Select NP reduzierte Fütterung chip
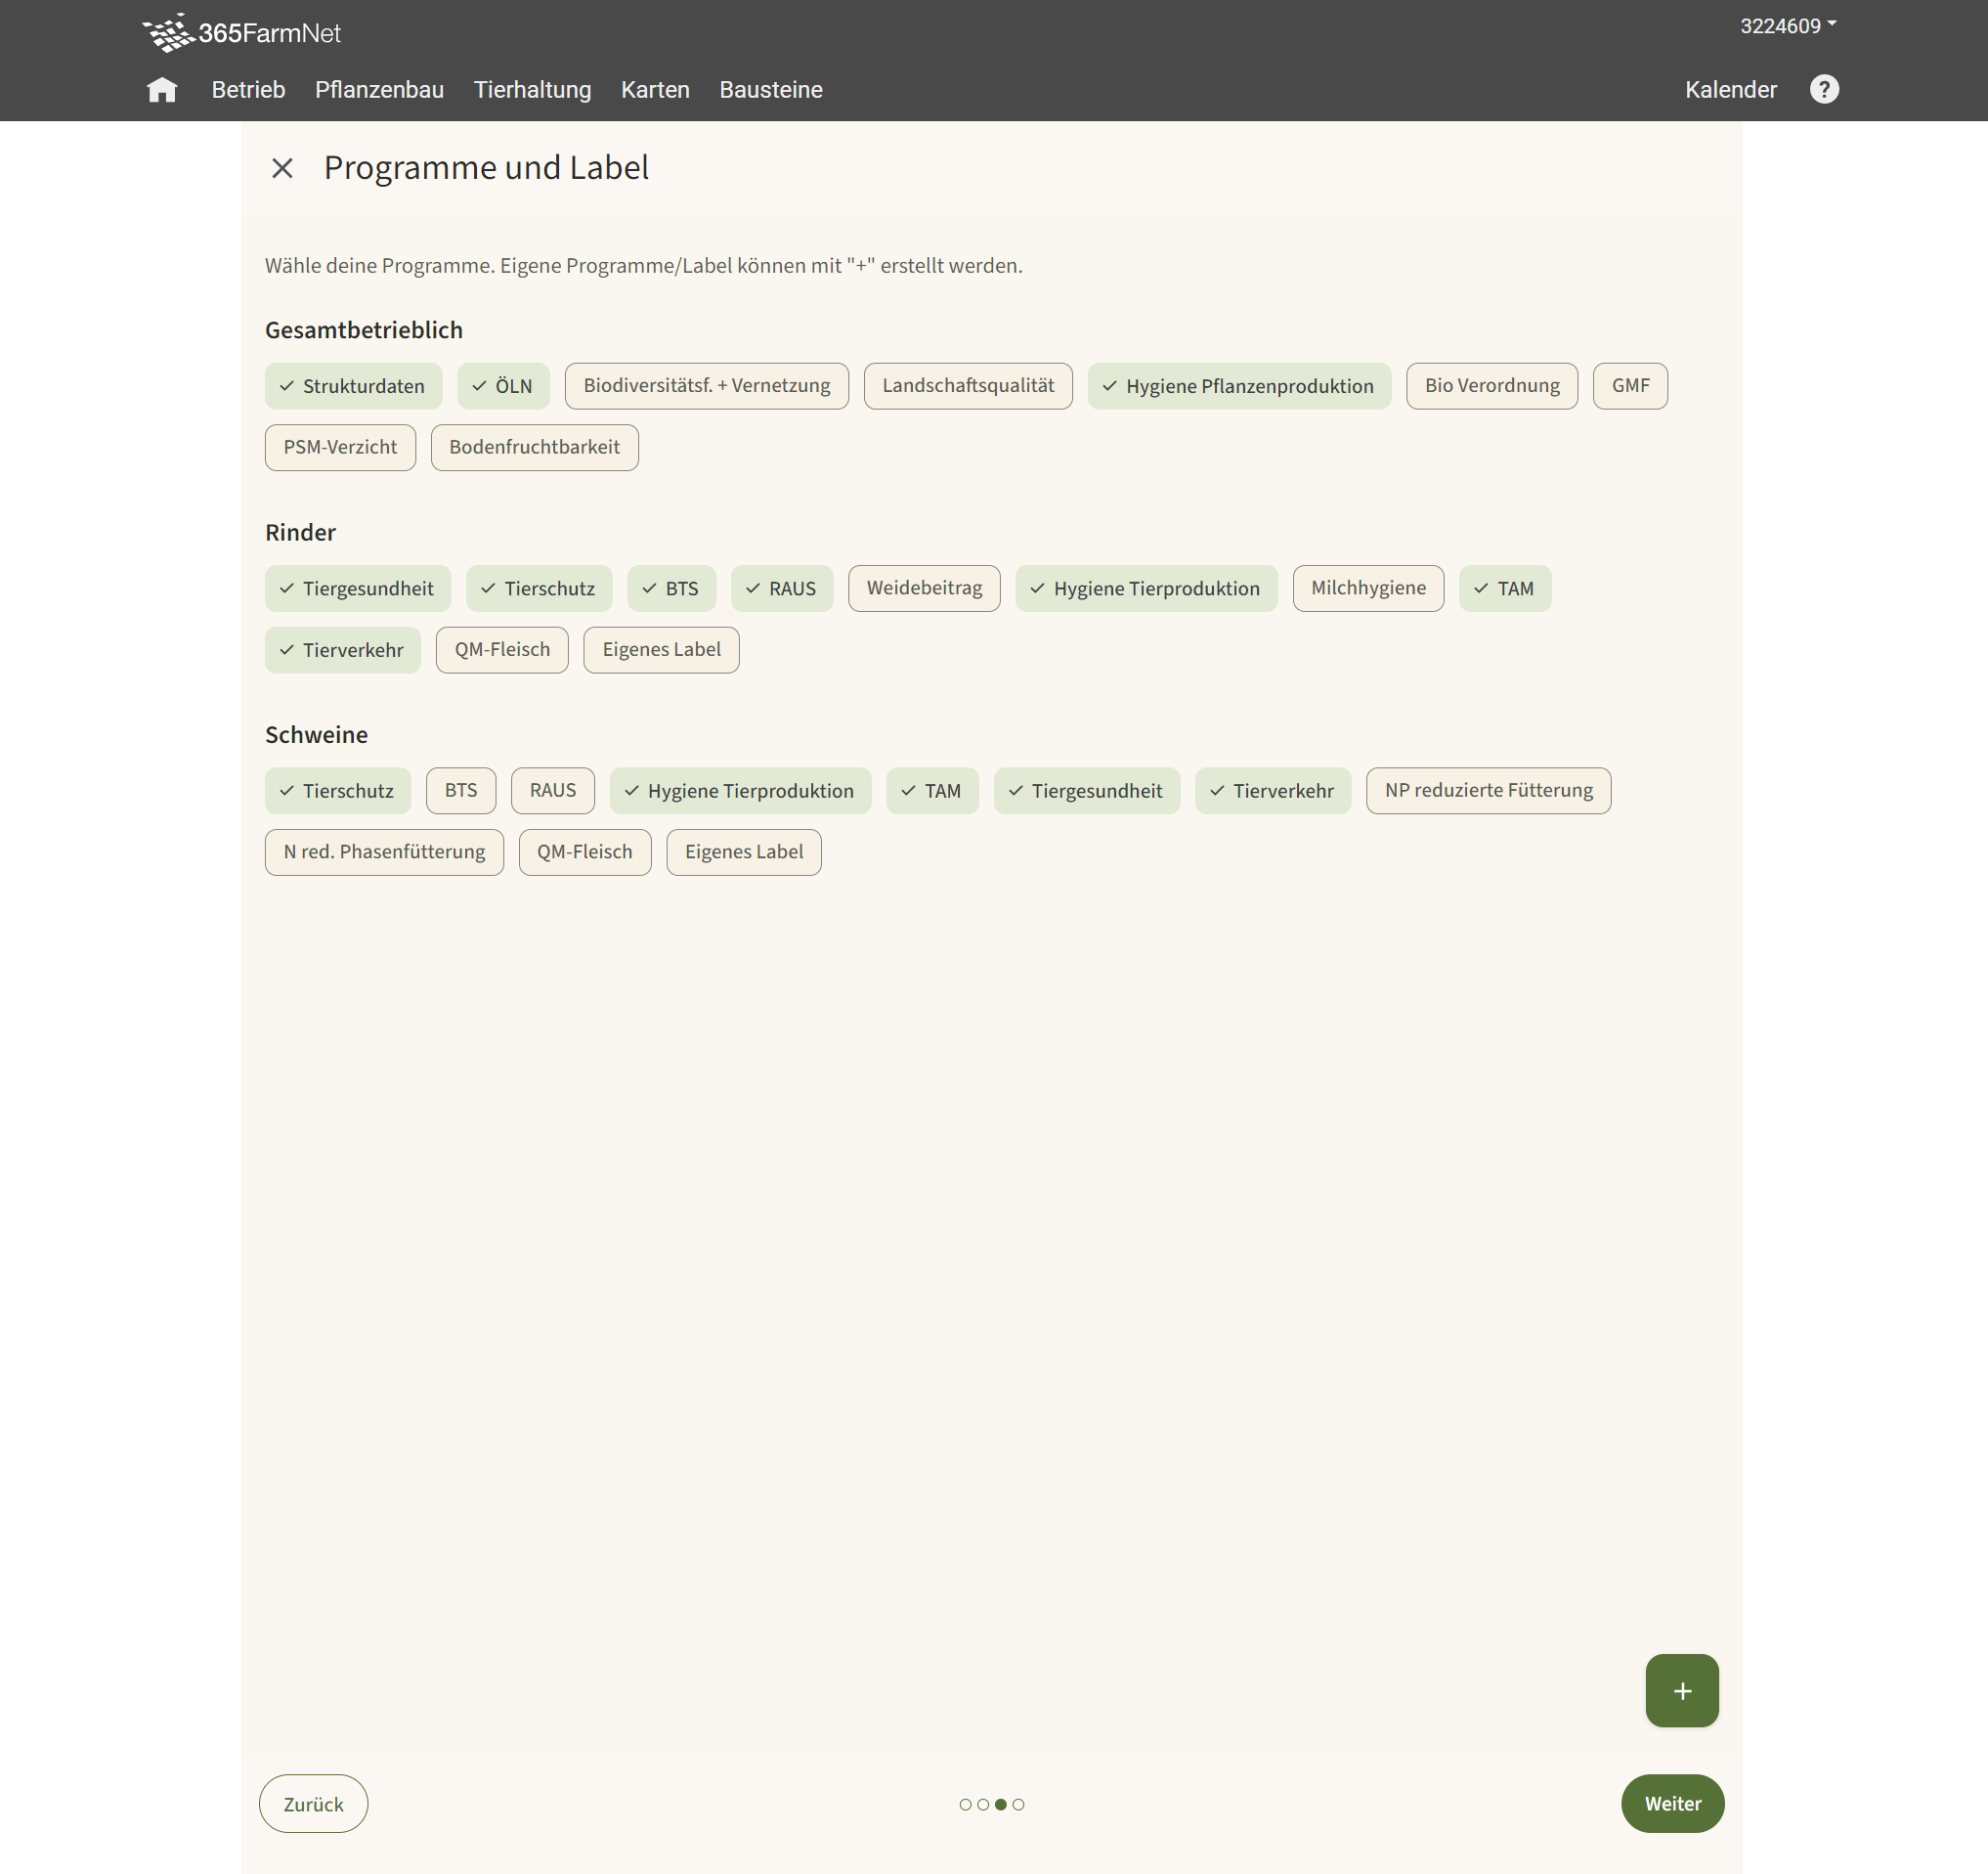This screenshot has width=1988, height=1874. tap(1487, 790)
